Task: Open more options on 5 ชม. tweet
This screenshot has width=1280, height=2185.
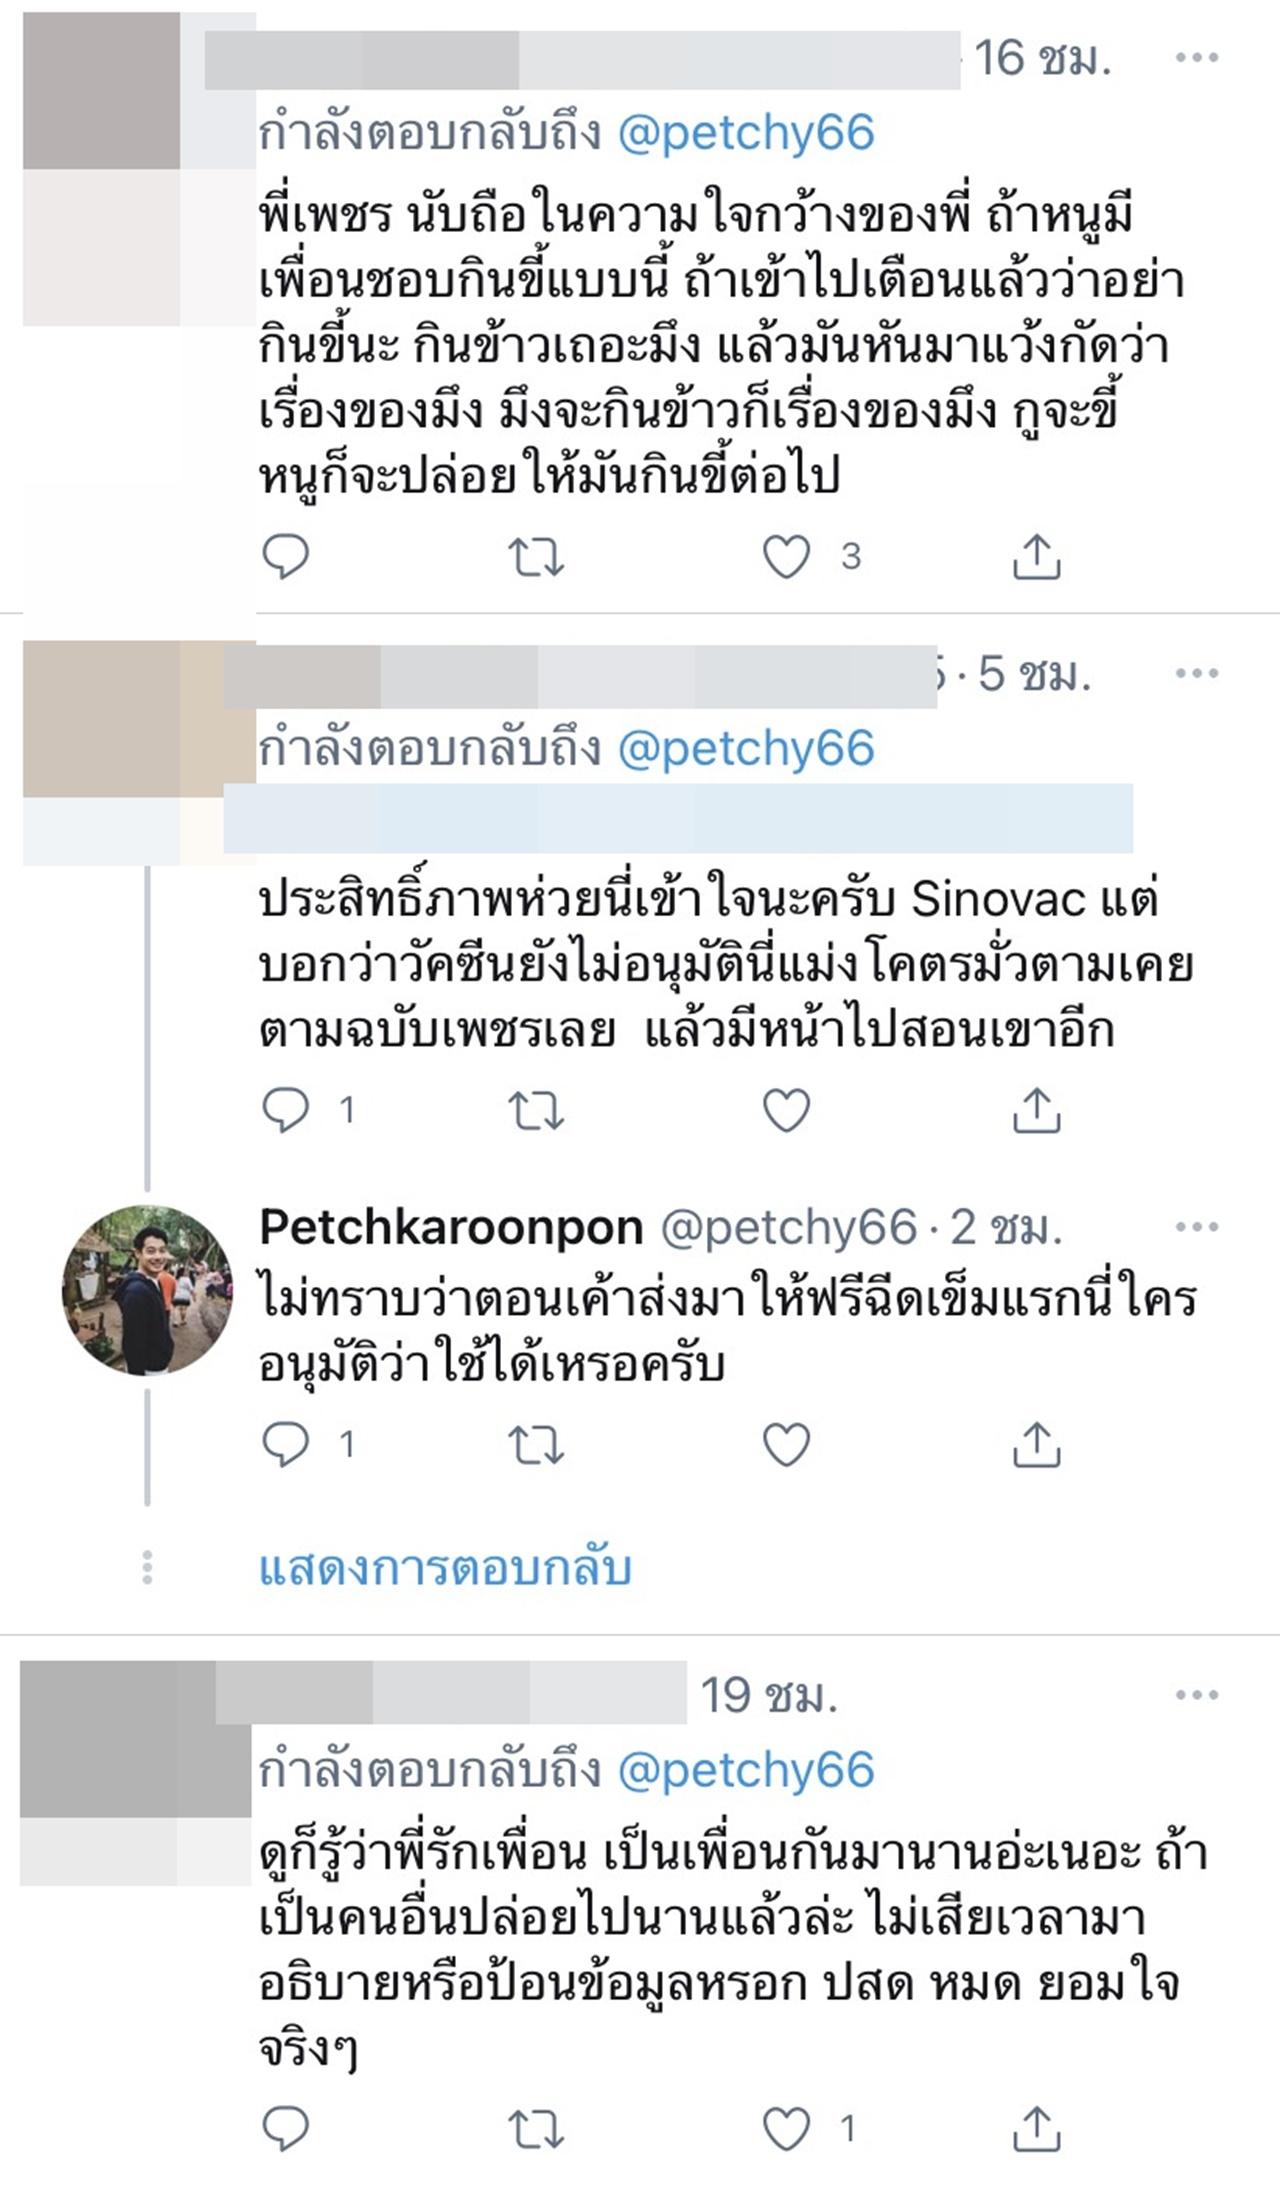Action: (1196, 673)
